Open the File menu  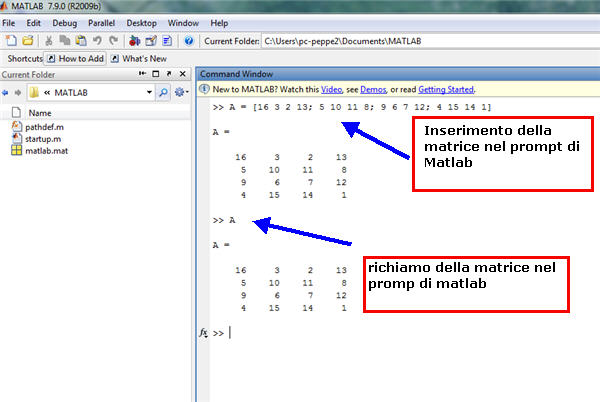[8, 23]
